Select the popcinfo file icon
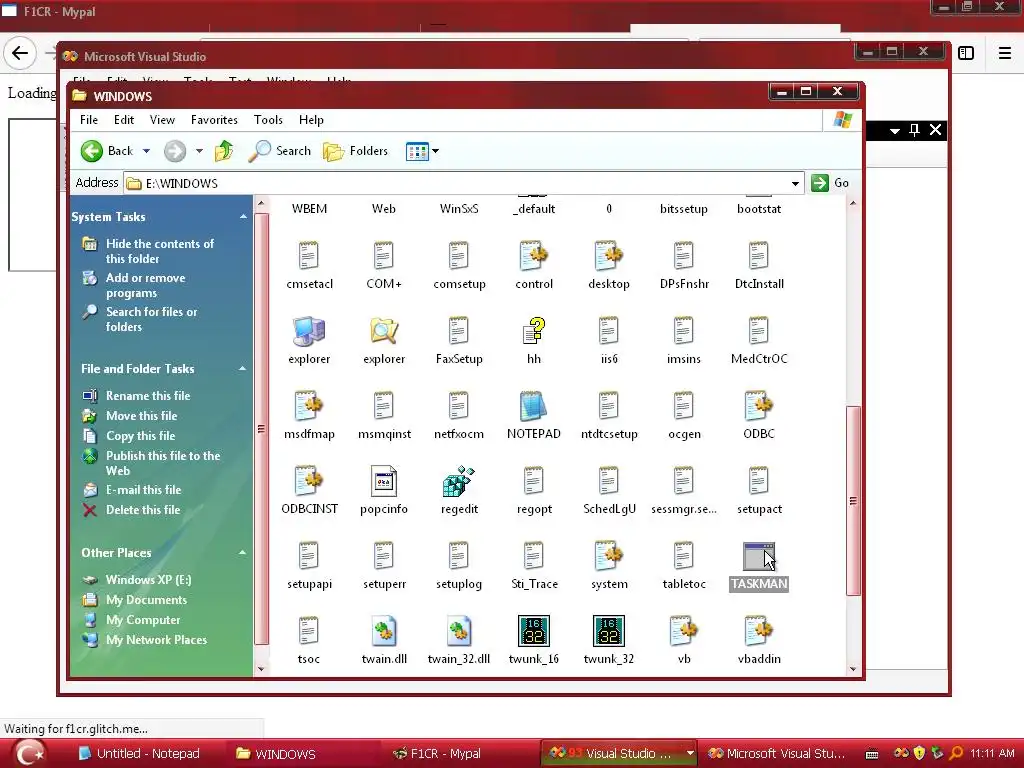1024x768 pixels. 383,482
